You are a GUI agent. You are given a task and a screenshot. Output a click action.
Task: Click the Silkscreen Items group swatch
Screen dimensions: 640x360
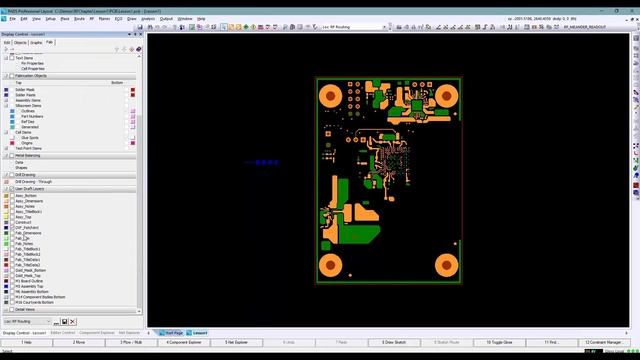6,106
